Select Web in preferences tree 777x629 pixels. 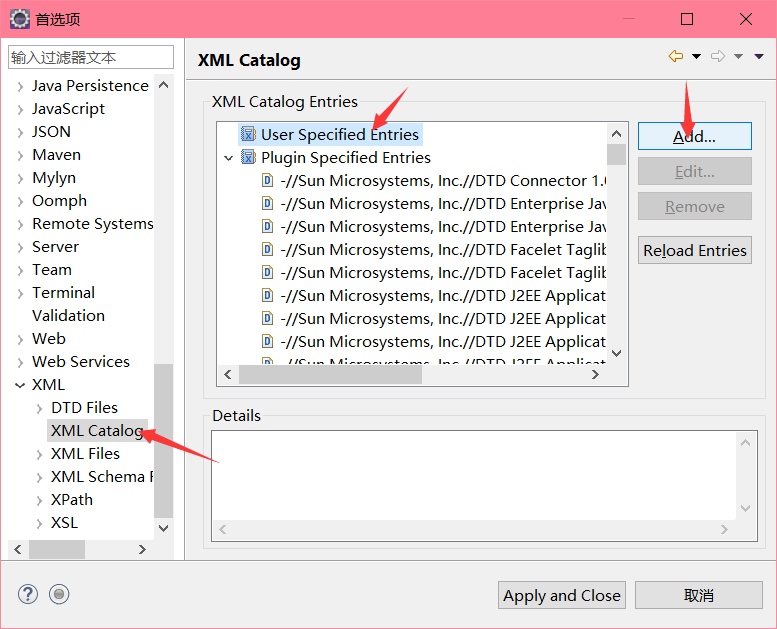tap(49, 339)
